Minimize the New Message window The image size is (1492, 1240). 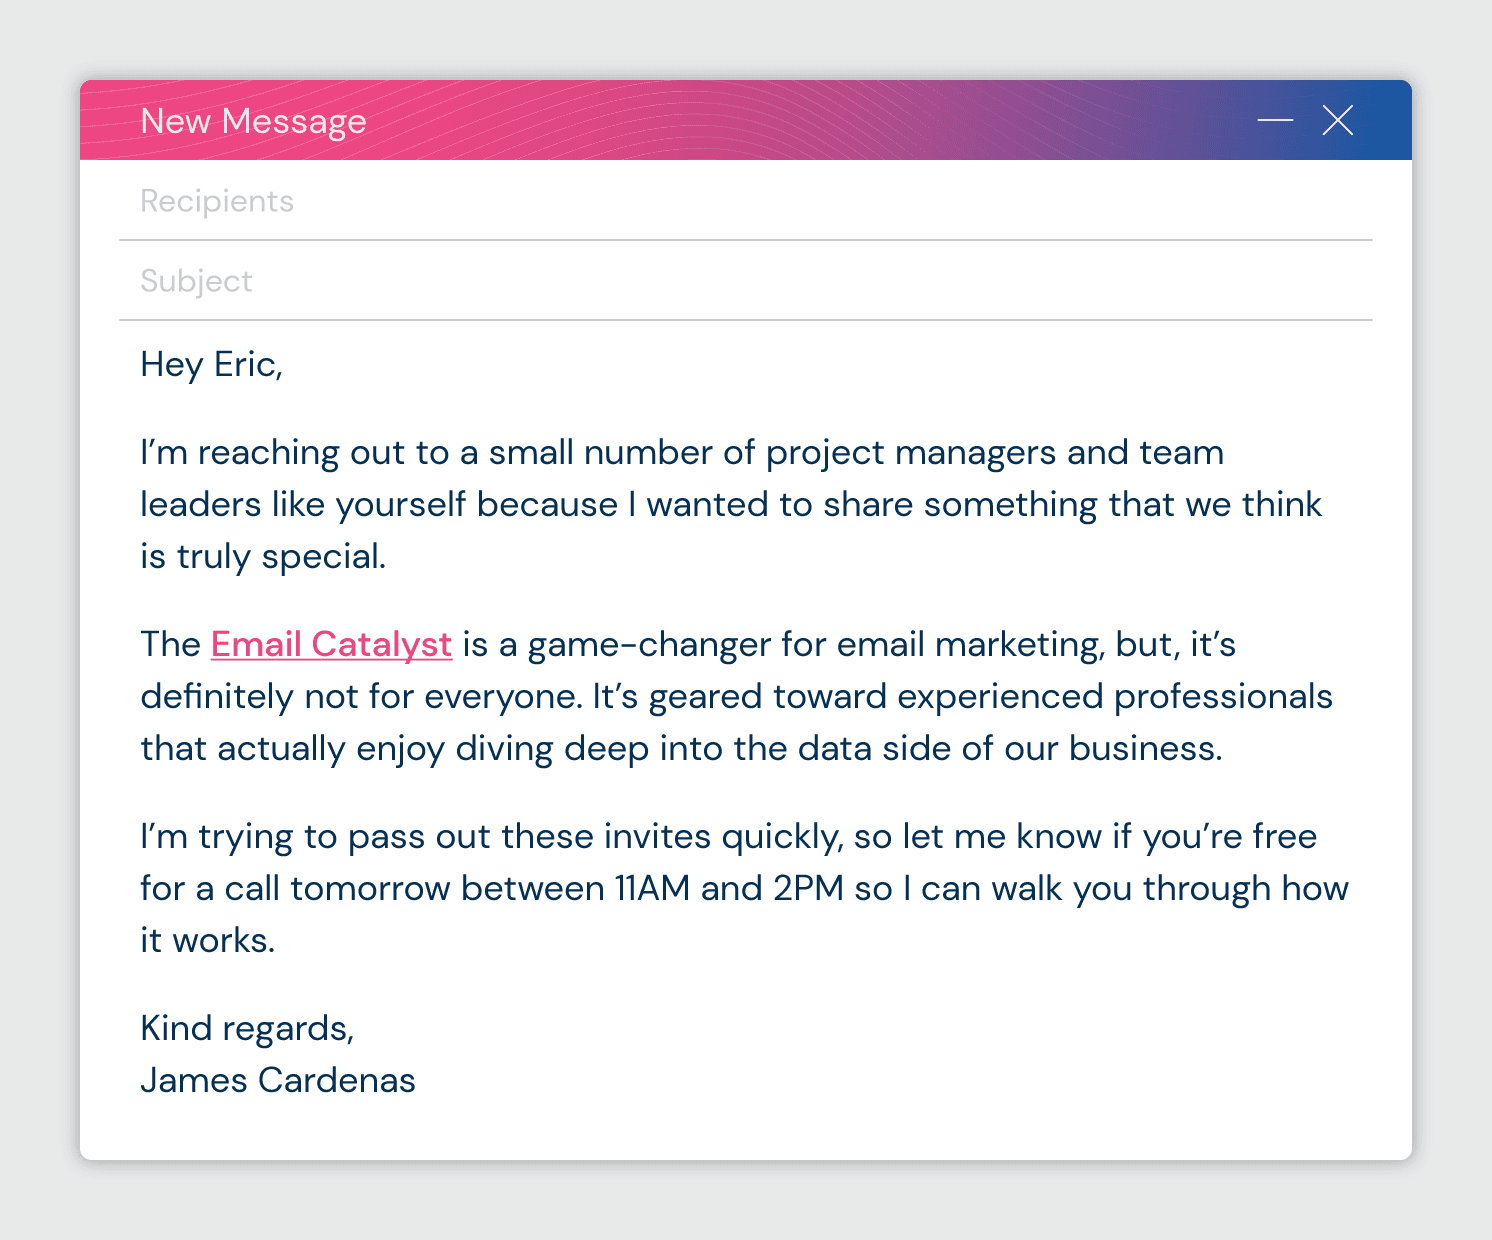pos(1275,120)
